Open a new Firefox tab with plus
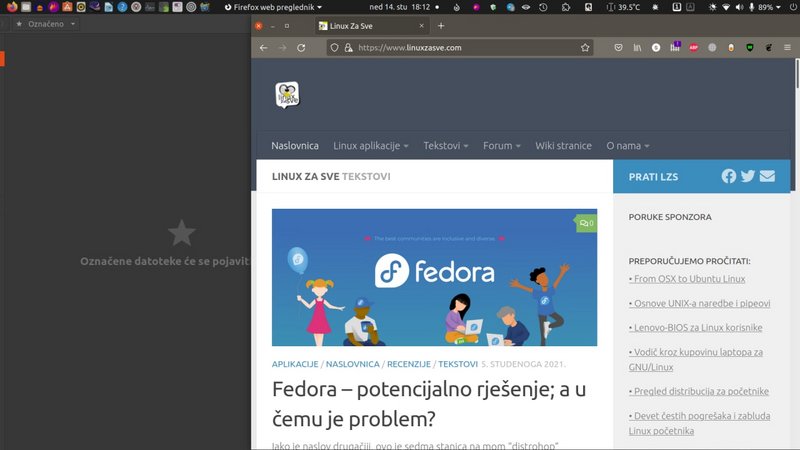This screenshot has height=450, width=800. [x=441, y=26]
